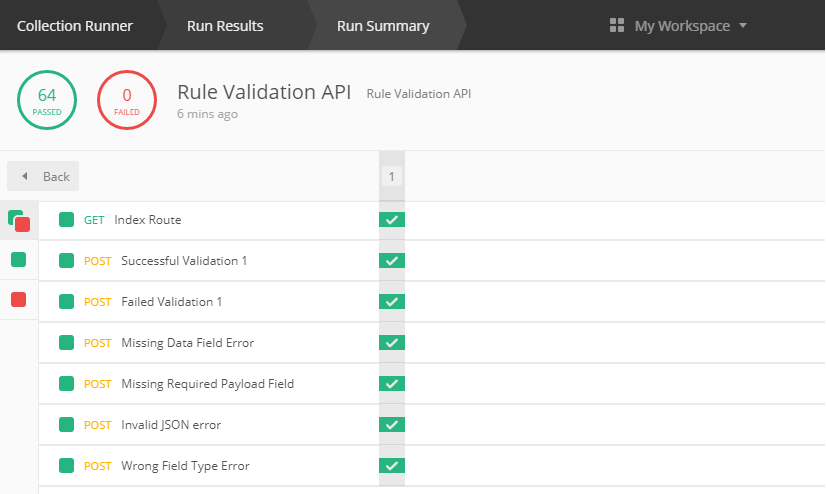Click the 64 passed green circle
This screenshot has height=494, width=826.
(47, 100)
